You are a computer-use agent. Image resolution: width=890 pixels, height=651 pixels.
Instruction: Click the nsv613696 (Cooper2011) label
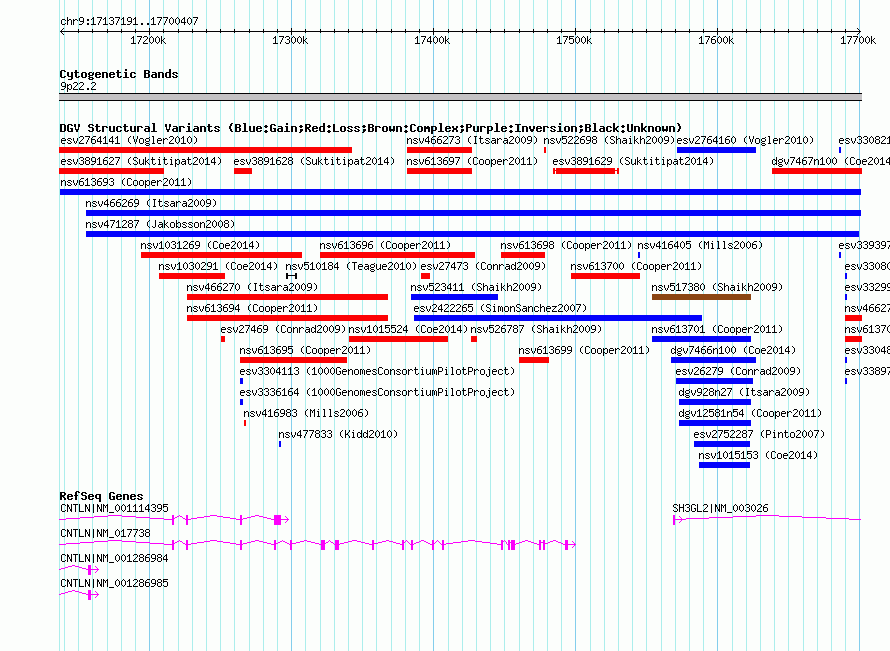(x=385, y=245)
